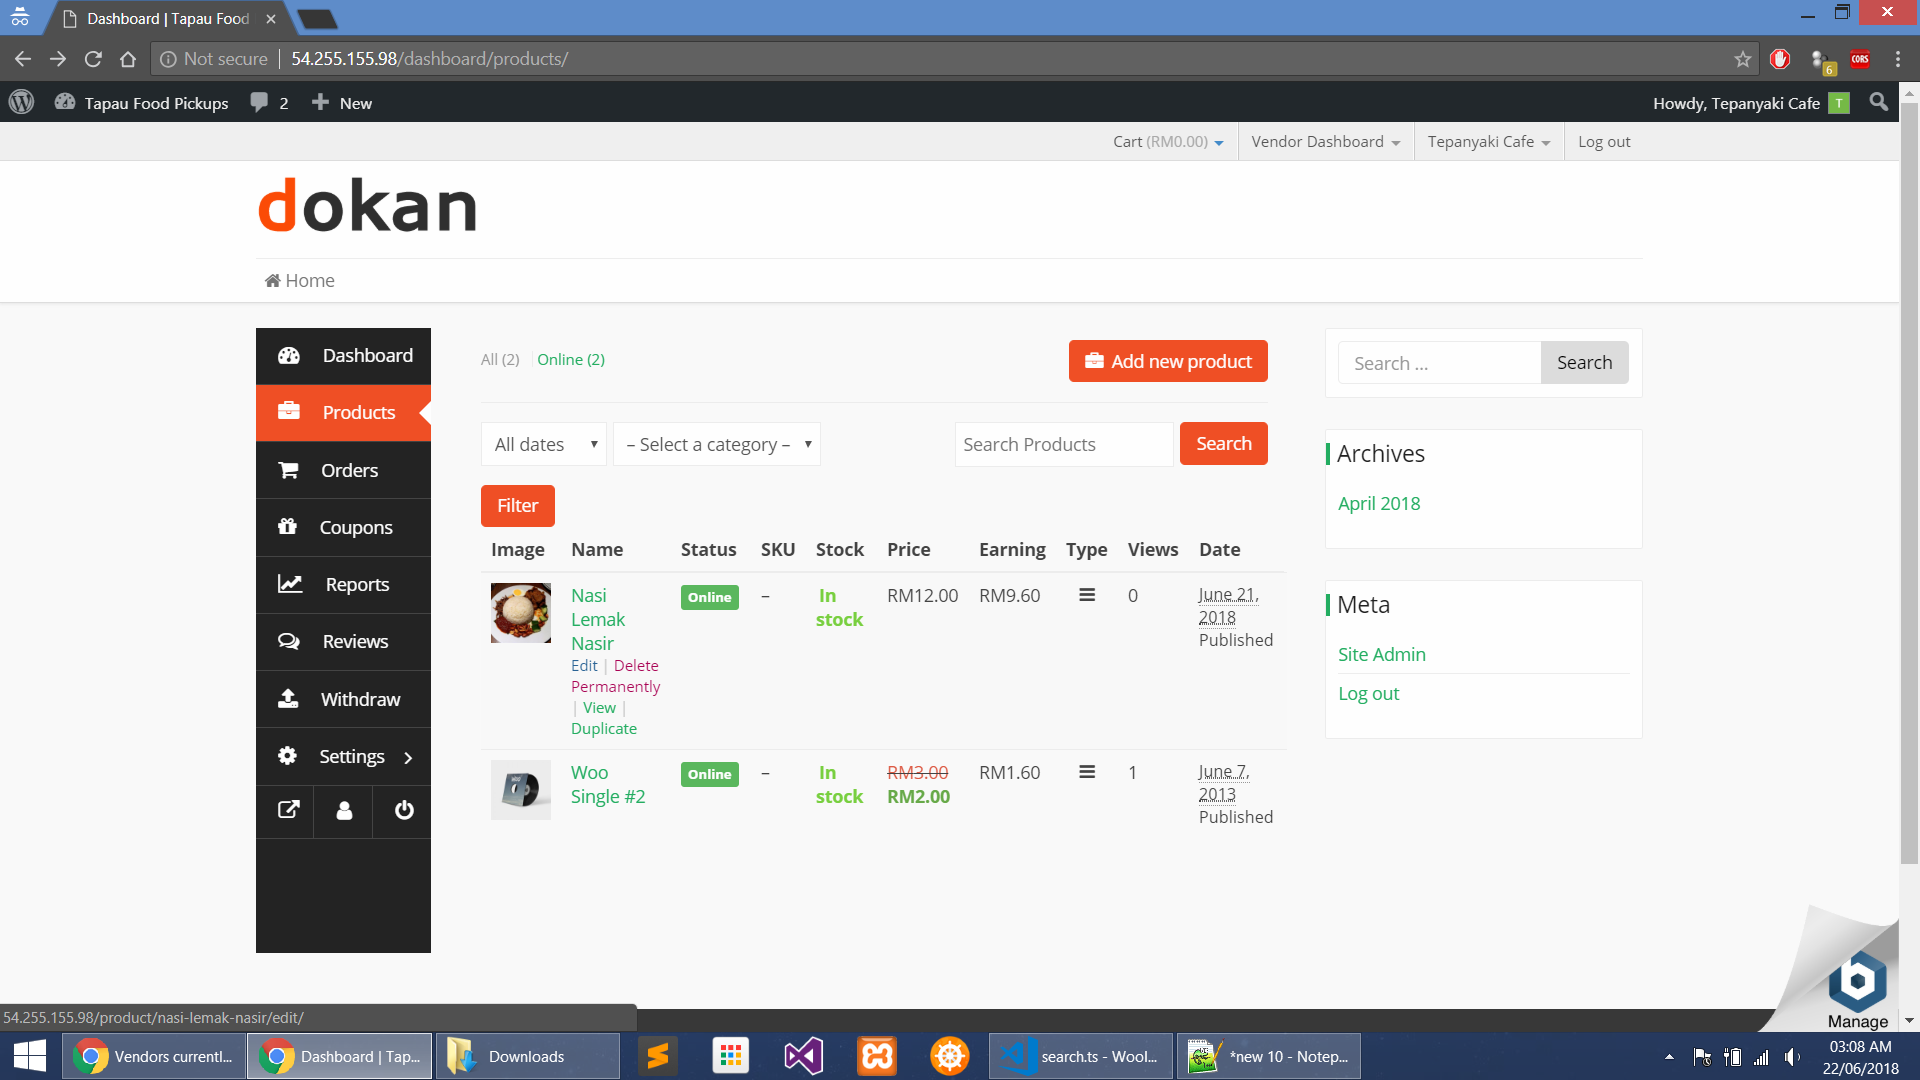Select the Dashboard icon in the sidebar
1920x1080 pixels.
click(289, 356)
